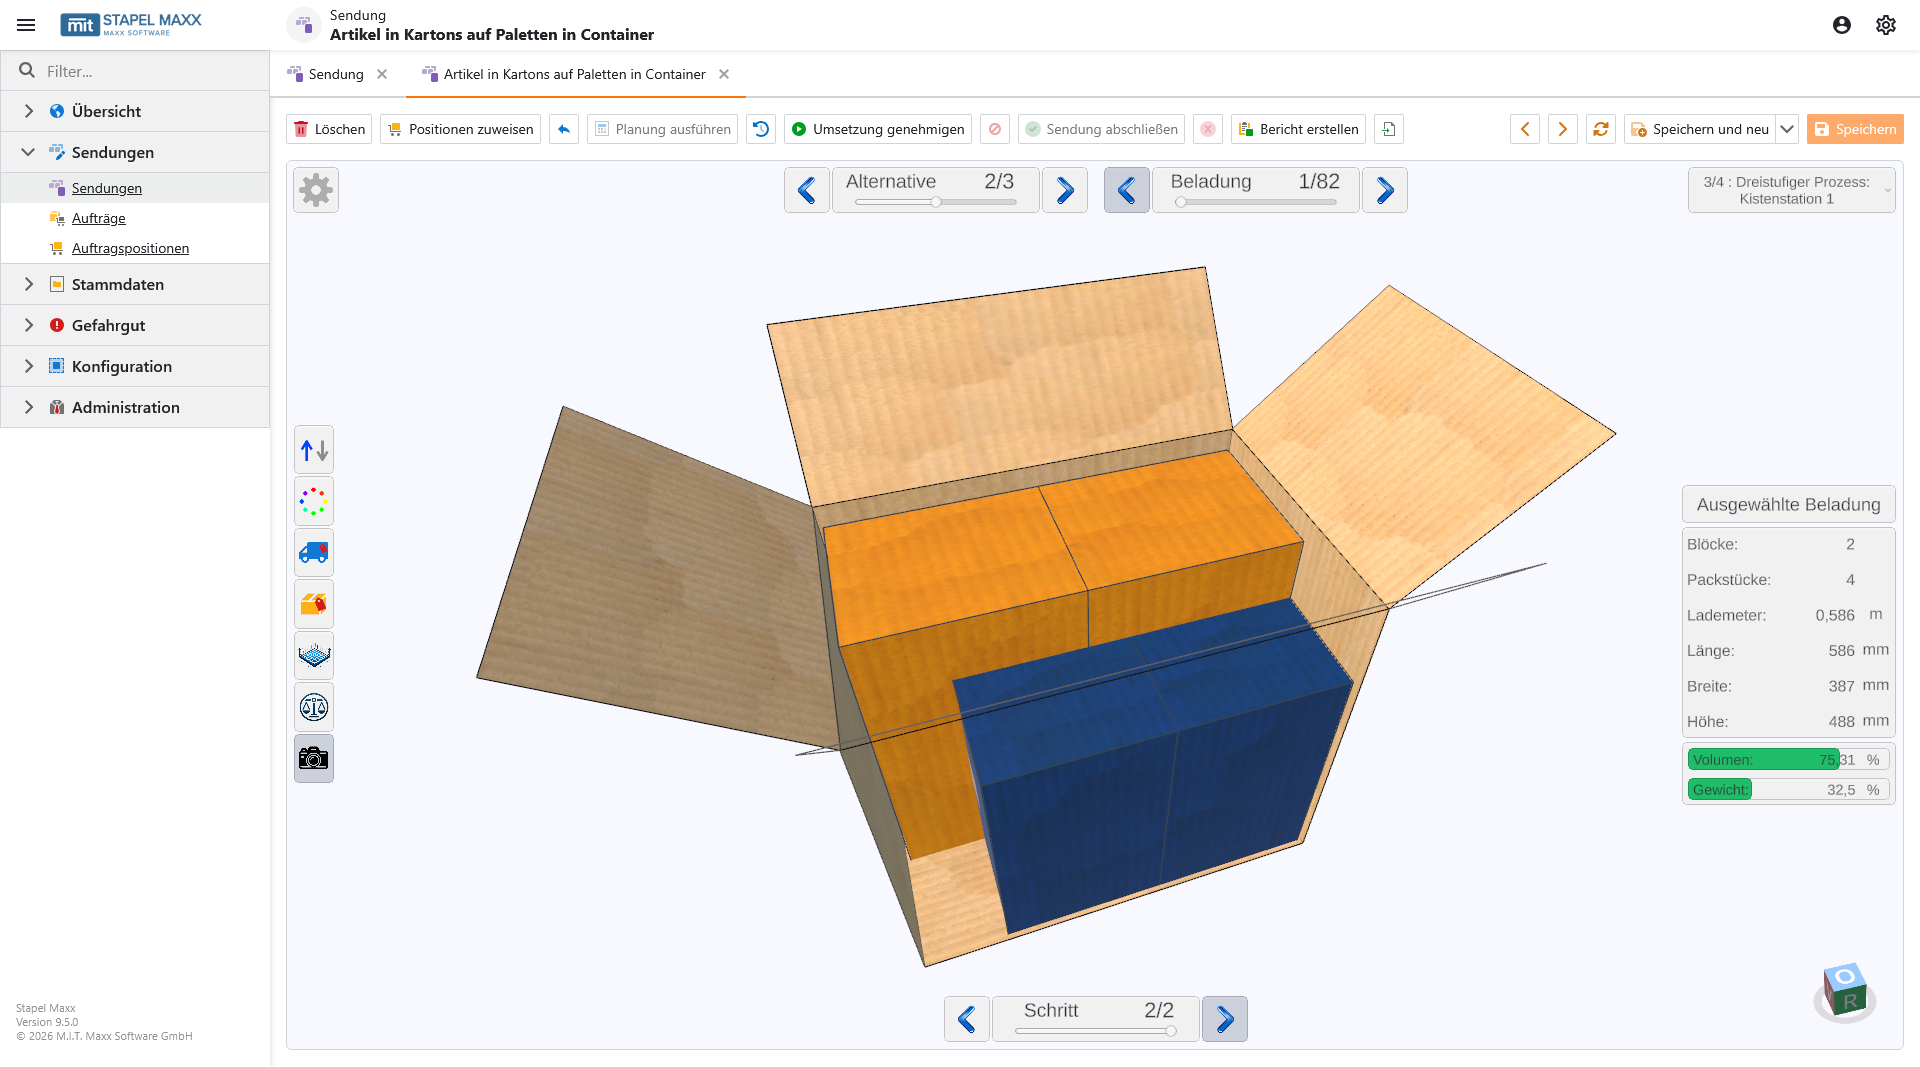This screenshot has height=1067, width=1920.
Task: Click the Stapel Maxx logo
Action: coord(131,25)
